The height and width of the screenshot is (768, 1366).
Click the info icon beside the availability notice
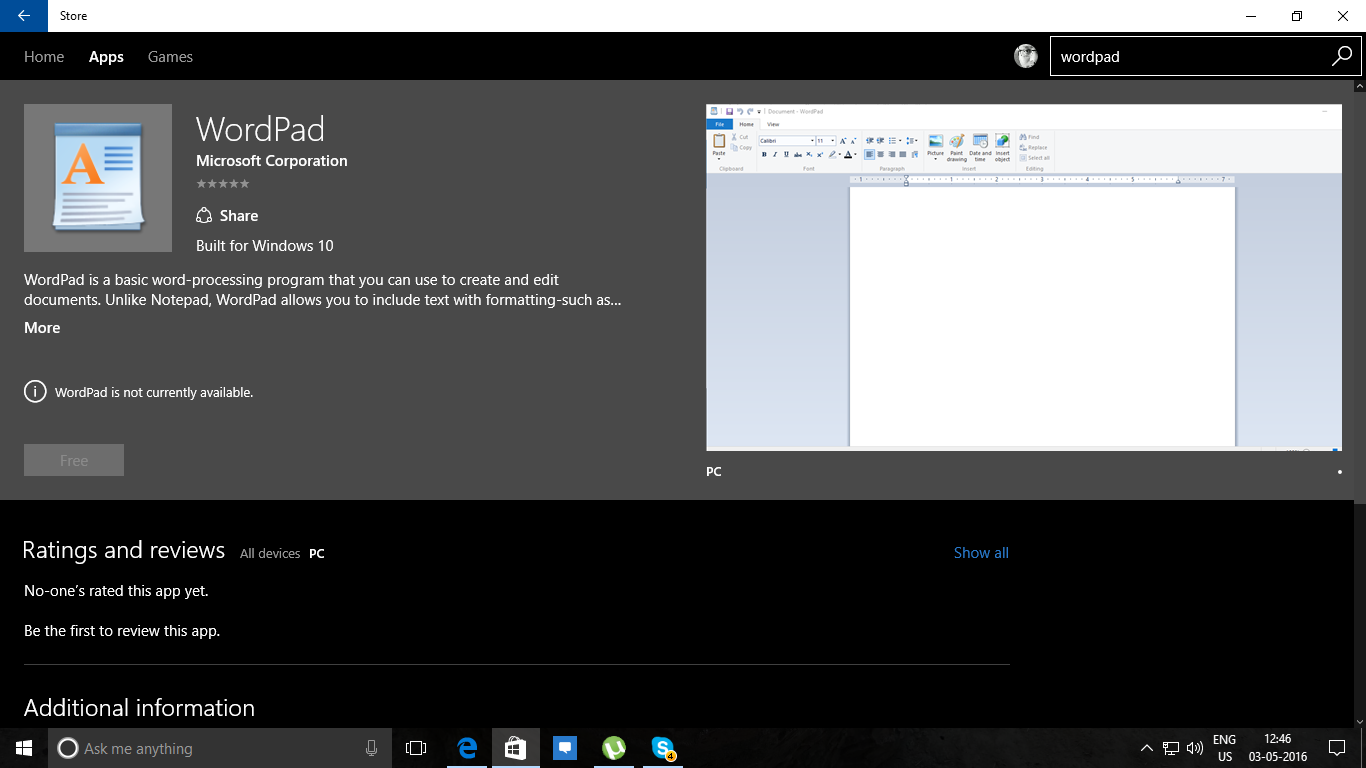[35, 392]
